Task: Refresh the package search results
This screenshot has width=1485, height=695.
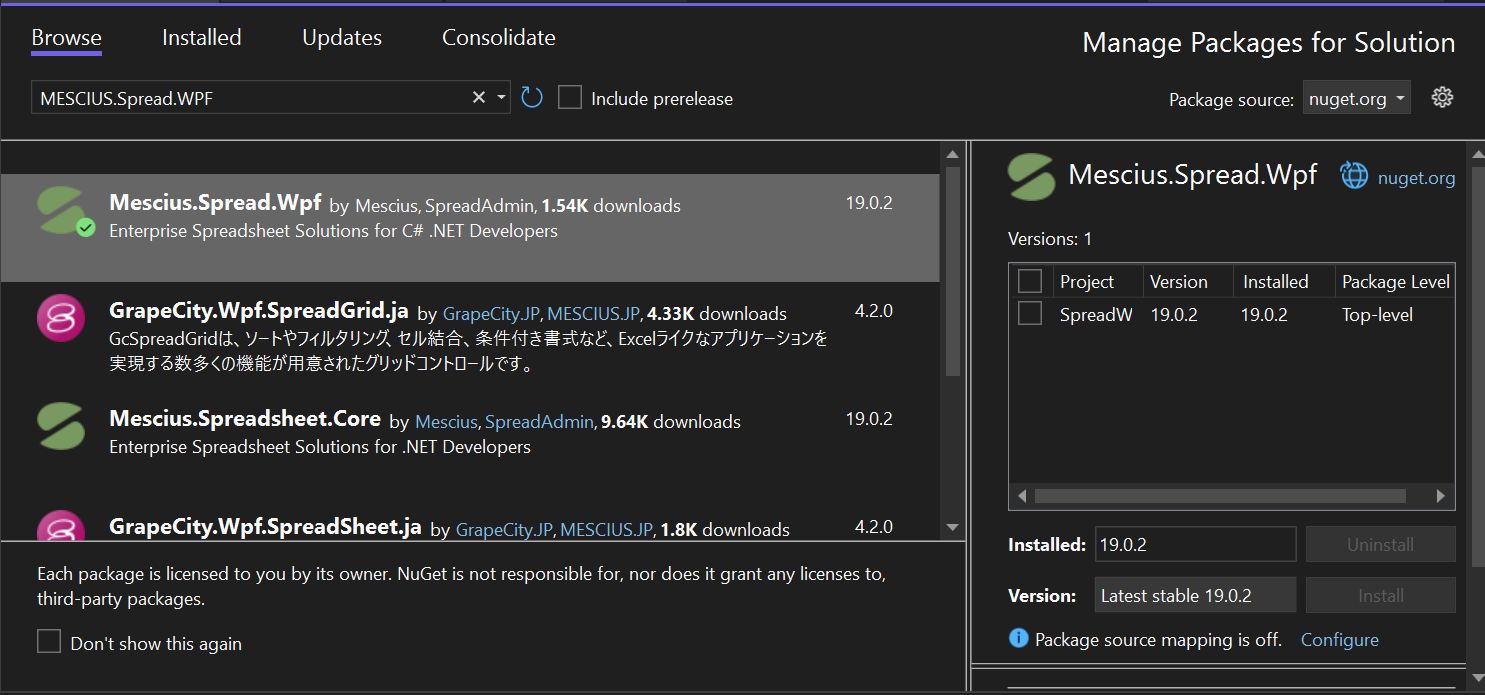Action: pos(532,97)
